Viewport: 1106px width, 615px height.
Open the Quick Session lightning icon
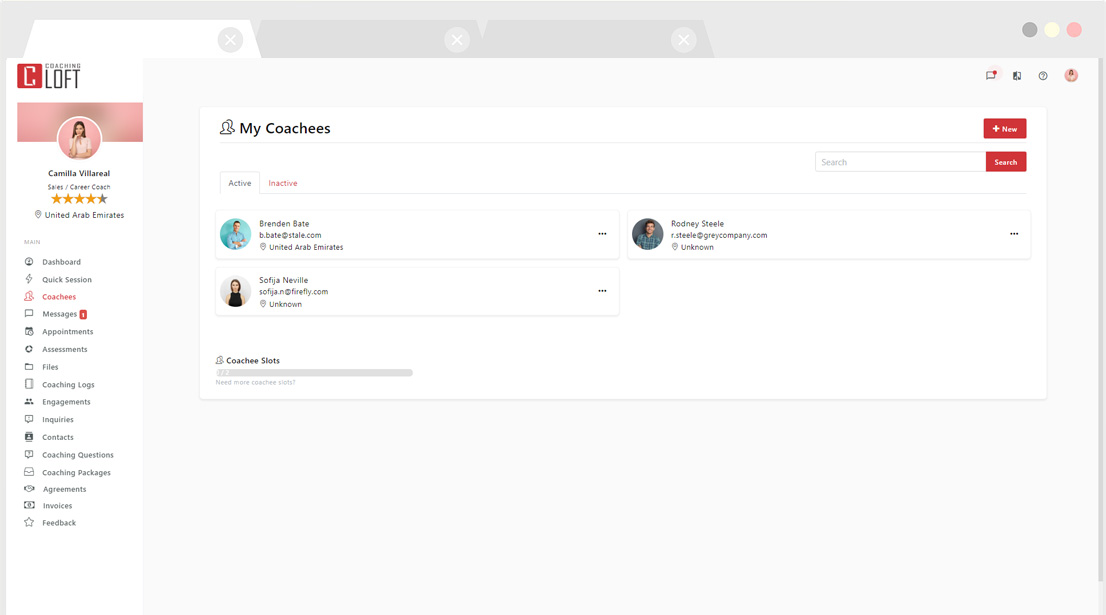29,279
